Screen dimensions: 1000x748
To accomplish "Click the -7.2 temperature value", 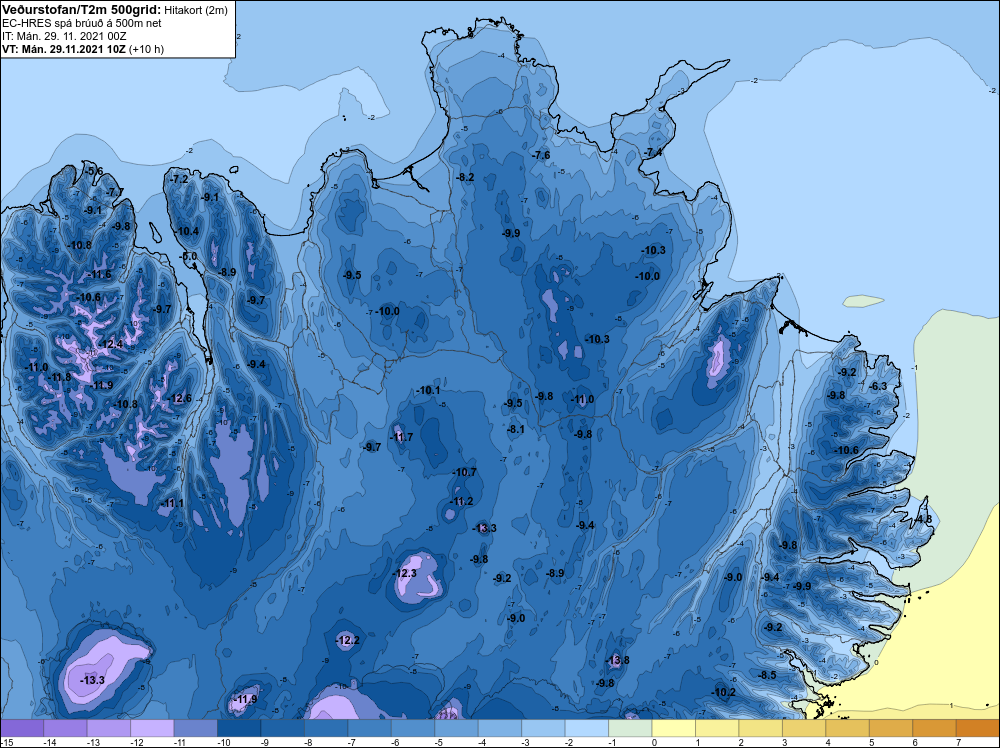I will click(180, 179).
